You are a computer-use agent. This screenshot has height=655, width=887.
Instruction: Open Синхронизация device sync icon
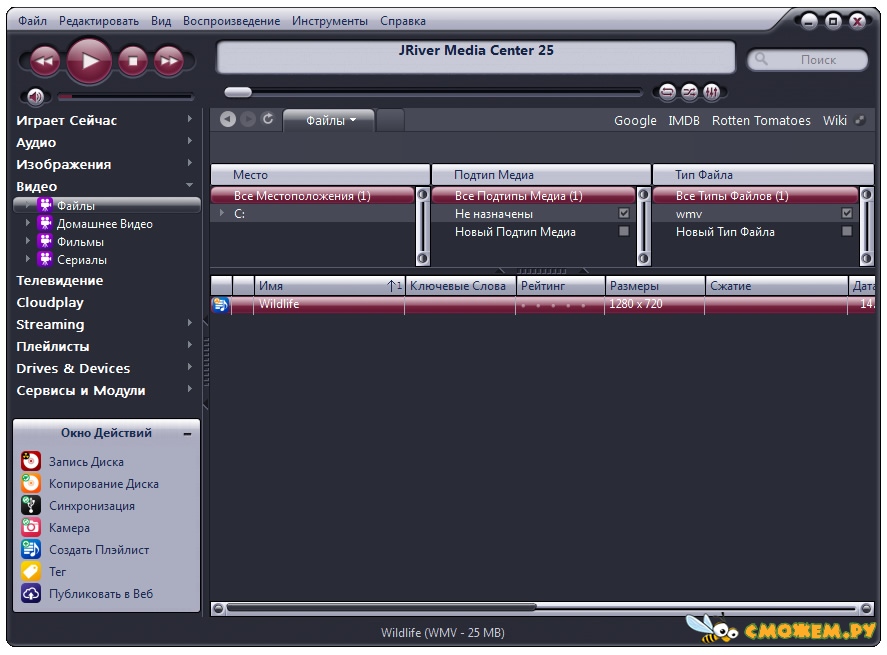pos(31,505)
